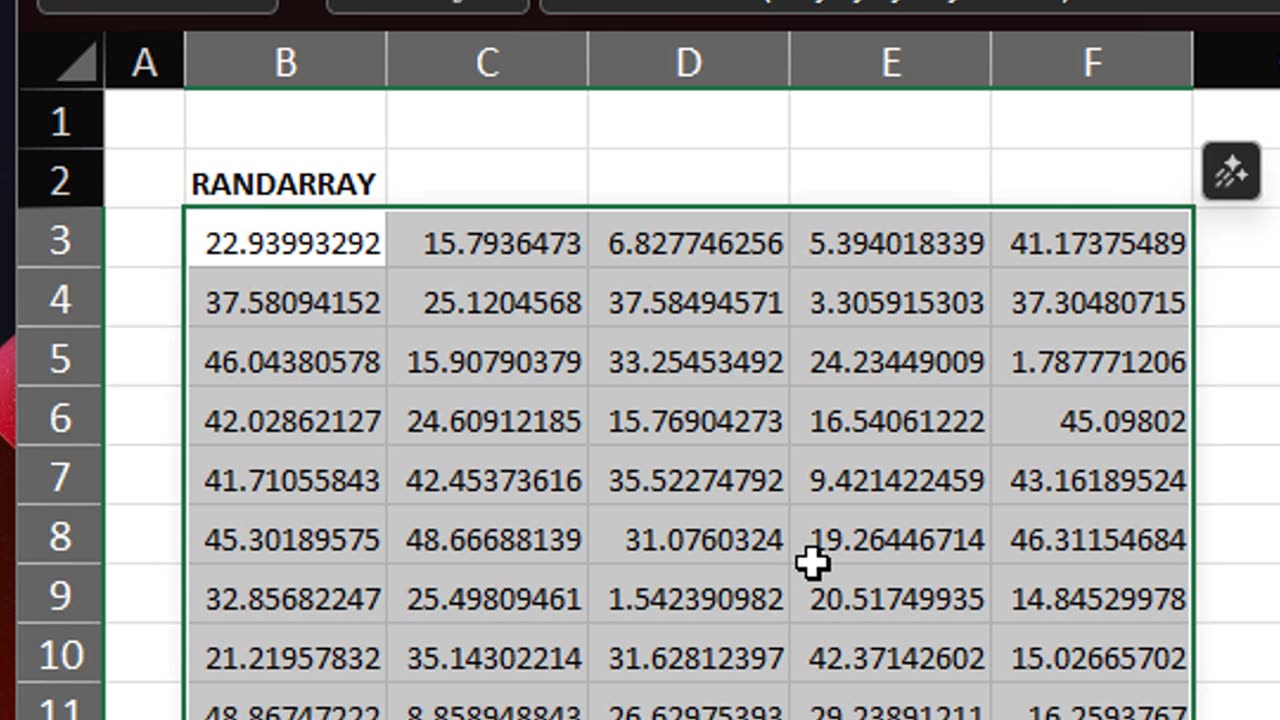Click cell containing 21.21957832
1280x720 pixels.
(x=285, y=654)
